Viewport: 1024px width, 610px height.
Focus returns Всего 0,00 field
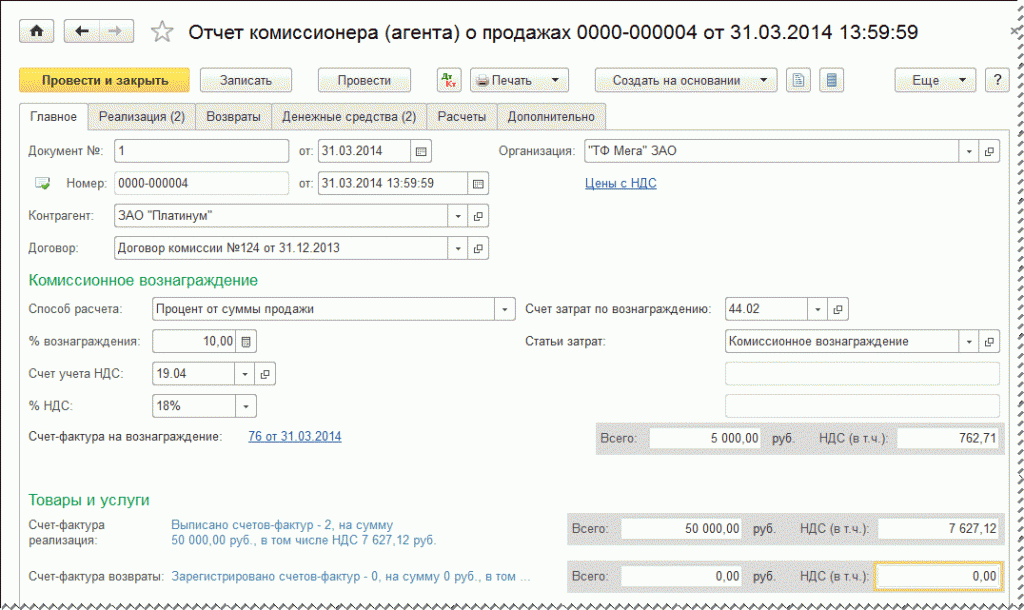(x=681, y=577)
